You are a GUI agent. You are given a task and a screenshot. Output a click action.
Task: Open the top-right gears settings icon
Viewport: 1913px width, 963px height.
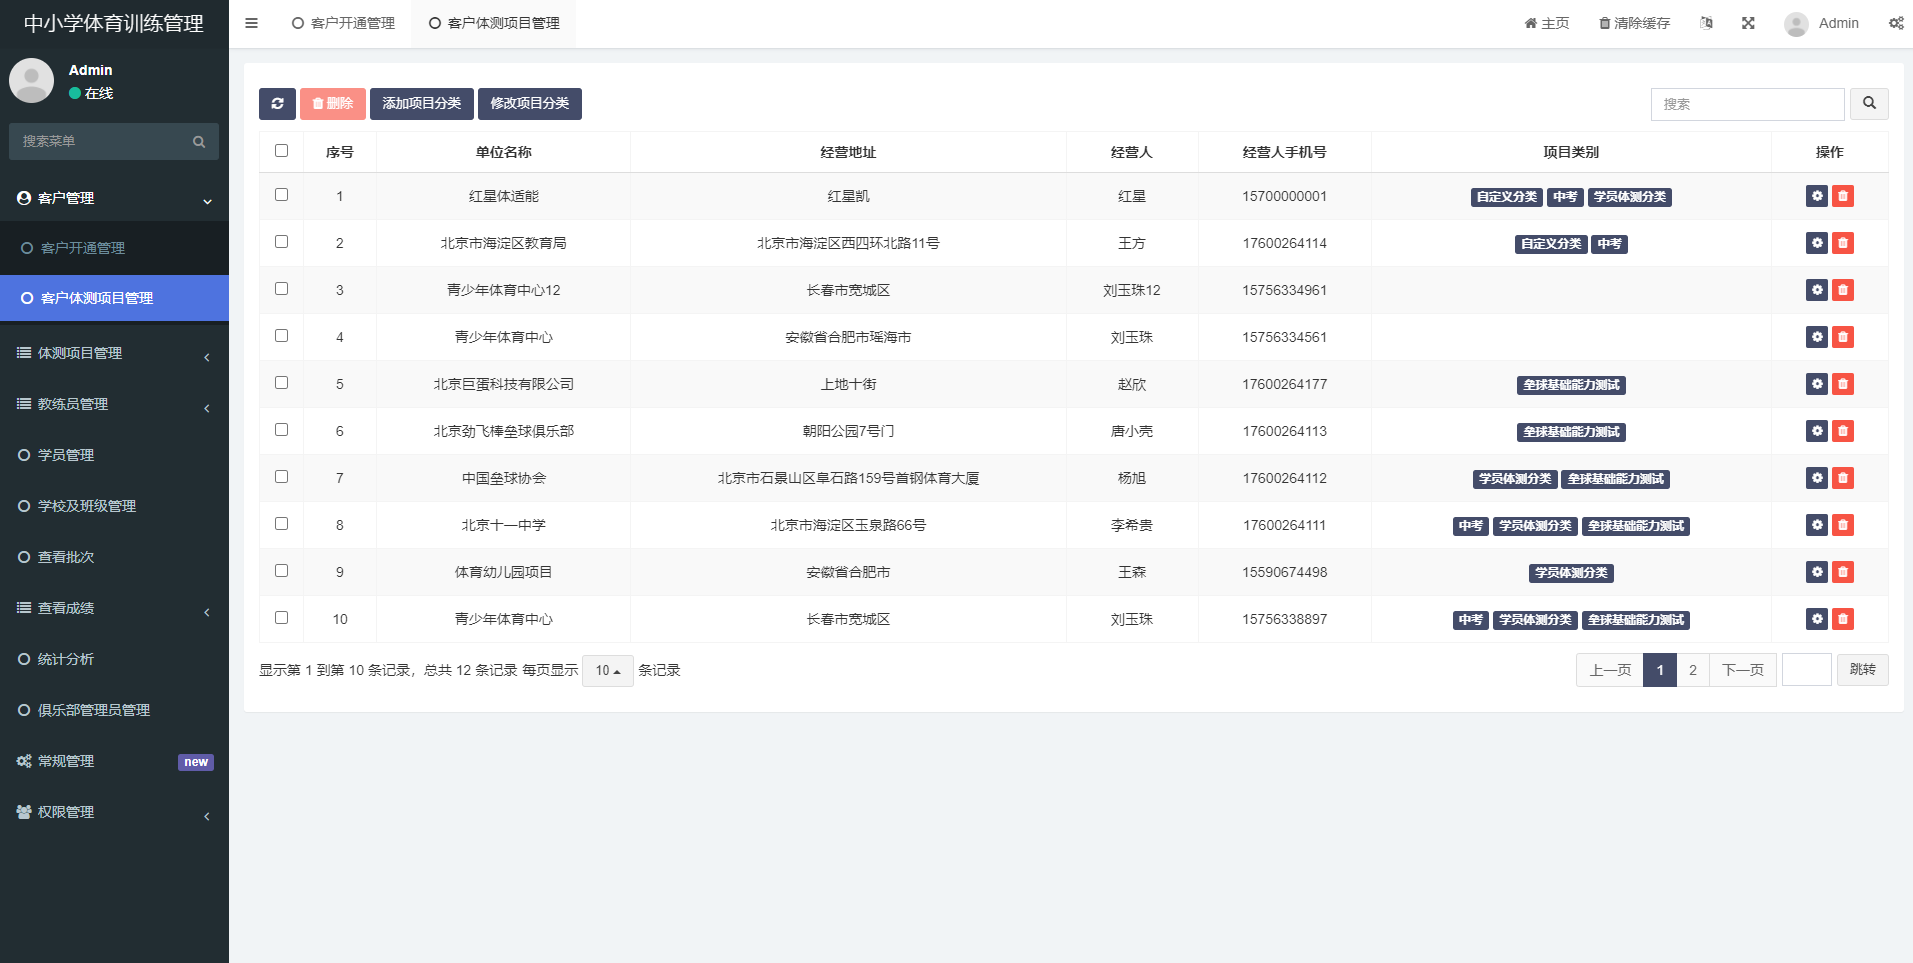coord(1895,23)
